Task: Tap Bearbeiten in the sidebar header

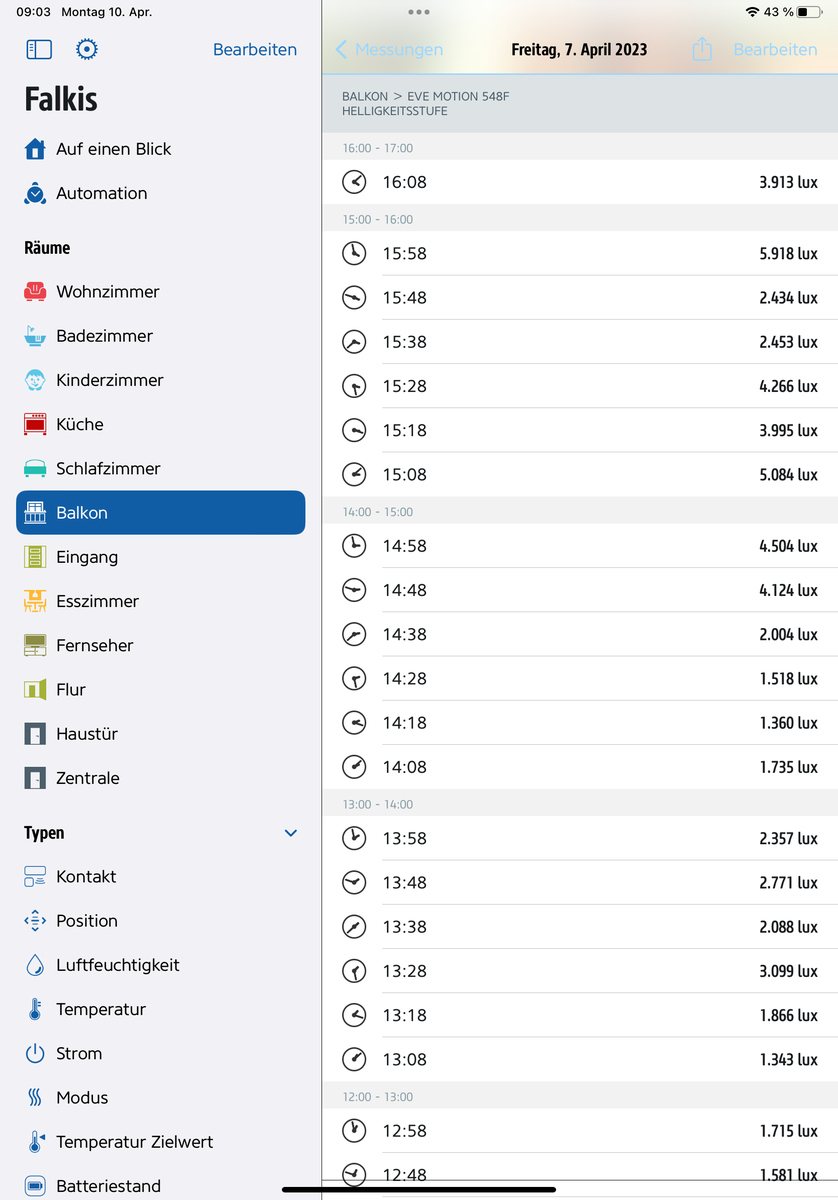Action: pyautogui.click(x=254, y=49)
